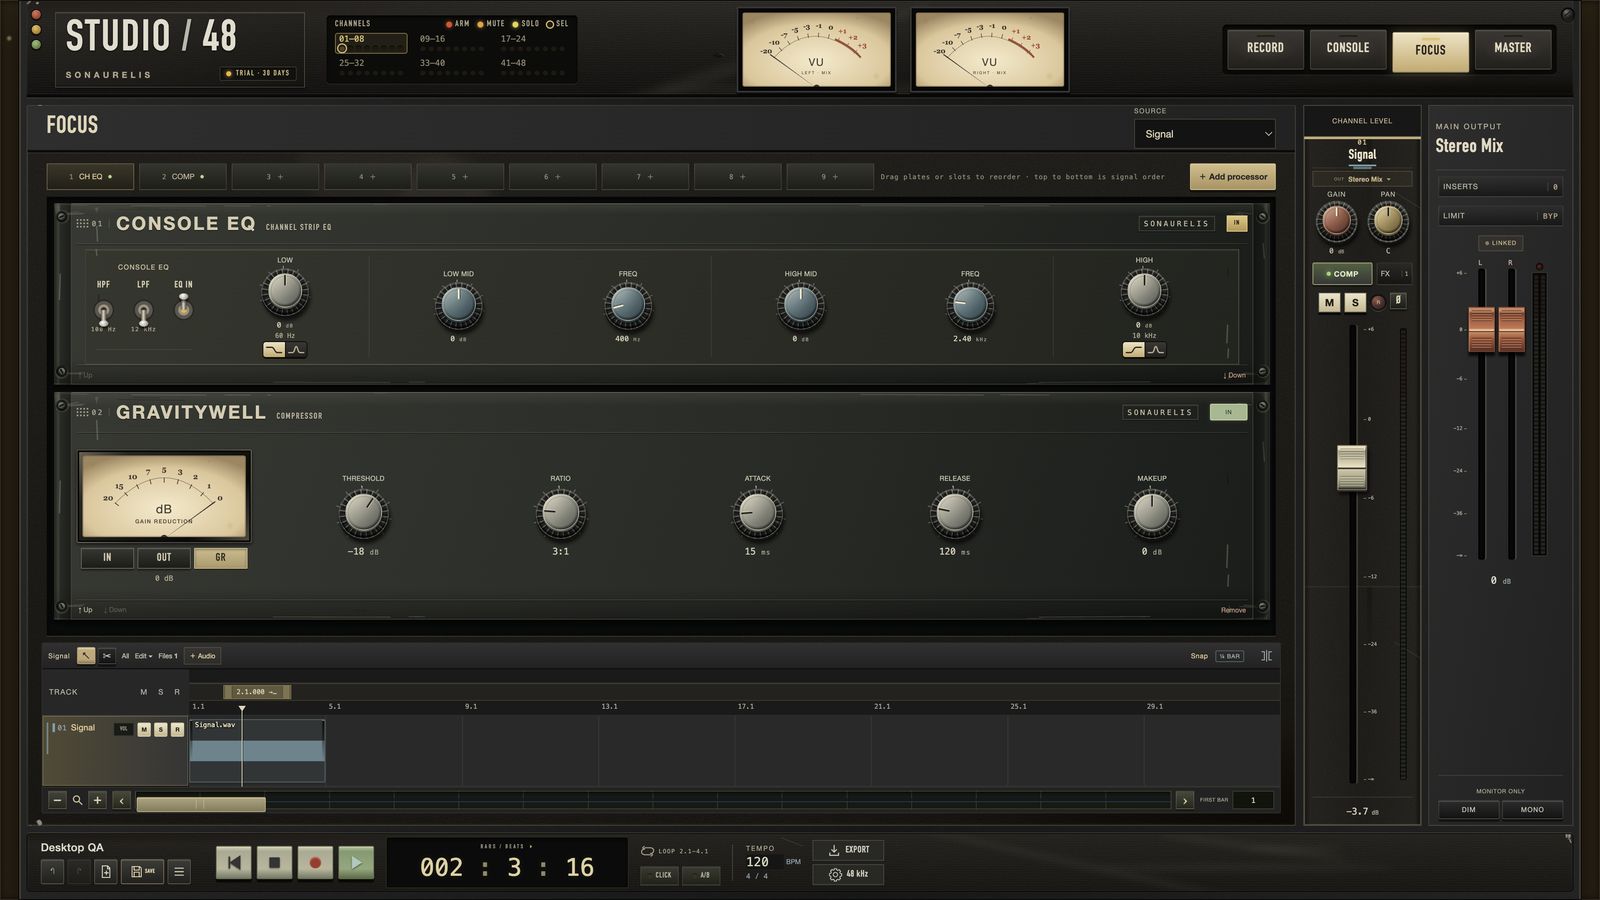
Task: Create new project file icon
Action: click(x=106, y=872)
